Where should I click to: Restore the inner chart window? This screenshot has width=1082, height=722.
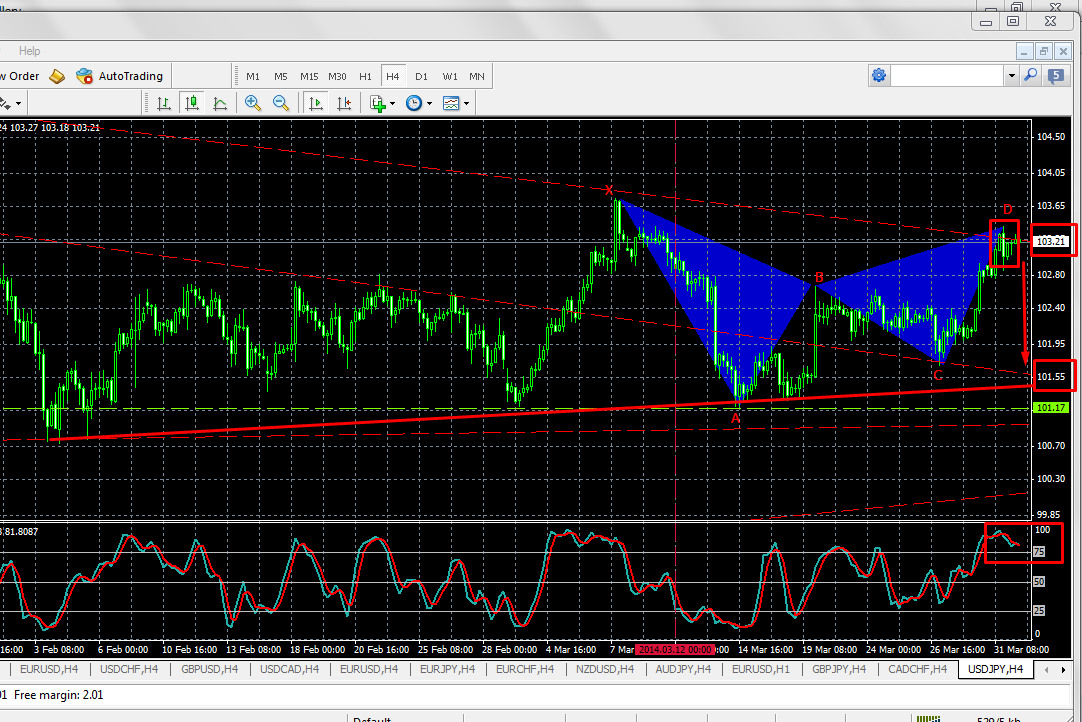1044,51
